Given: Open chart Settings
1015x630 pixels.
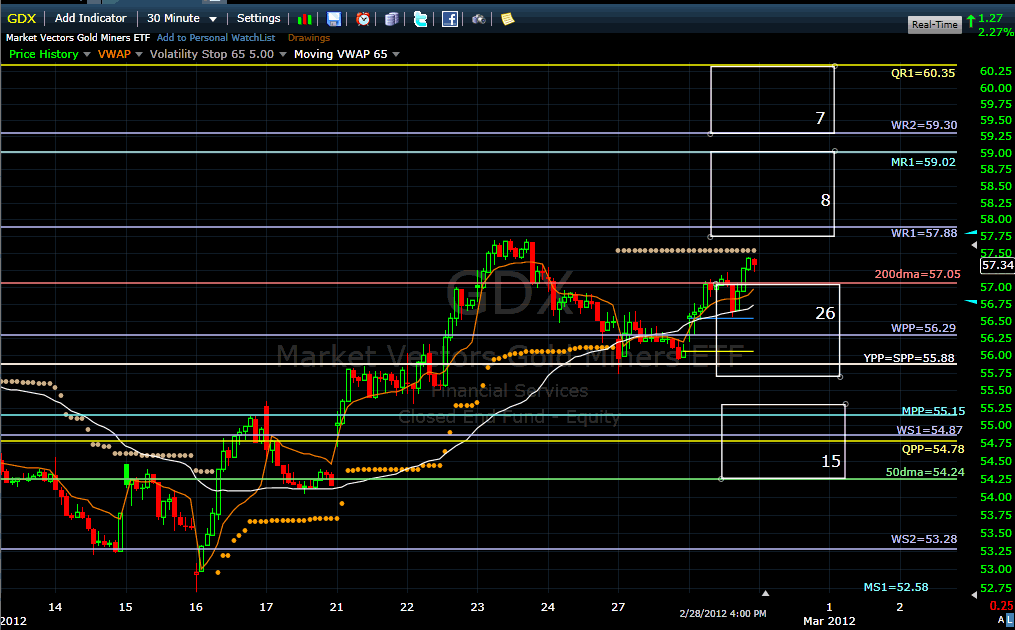Looking at the screenshot, I should pos(258,19).
